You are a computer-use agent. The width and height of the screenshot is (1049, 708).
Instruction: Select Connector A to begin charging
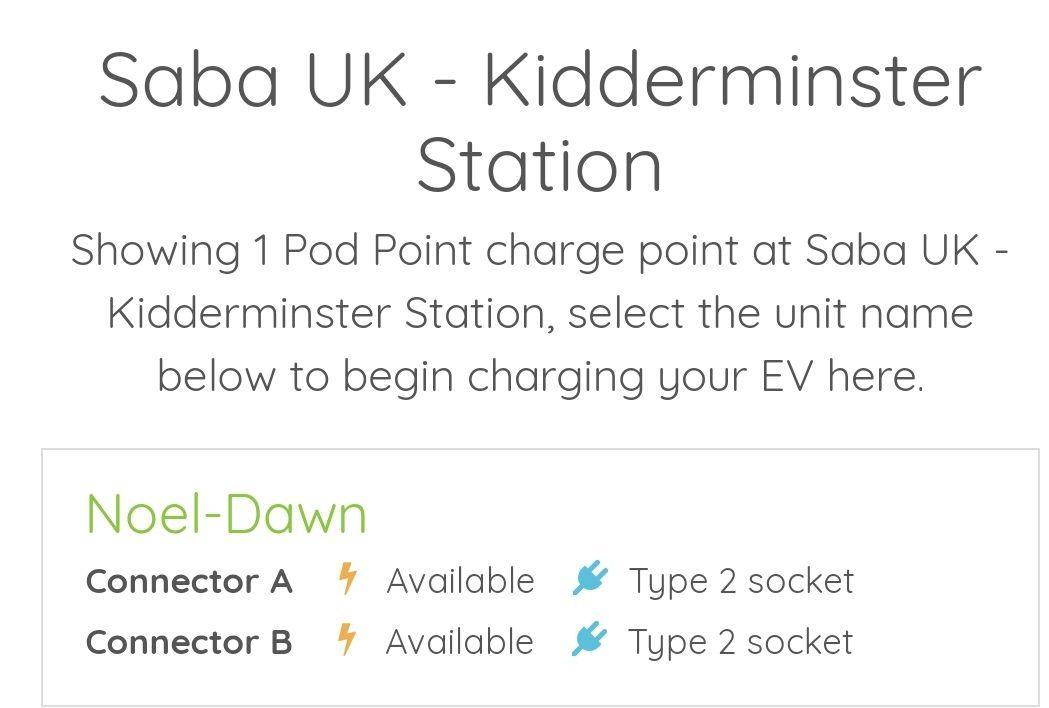(189, 580)
